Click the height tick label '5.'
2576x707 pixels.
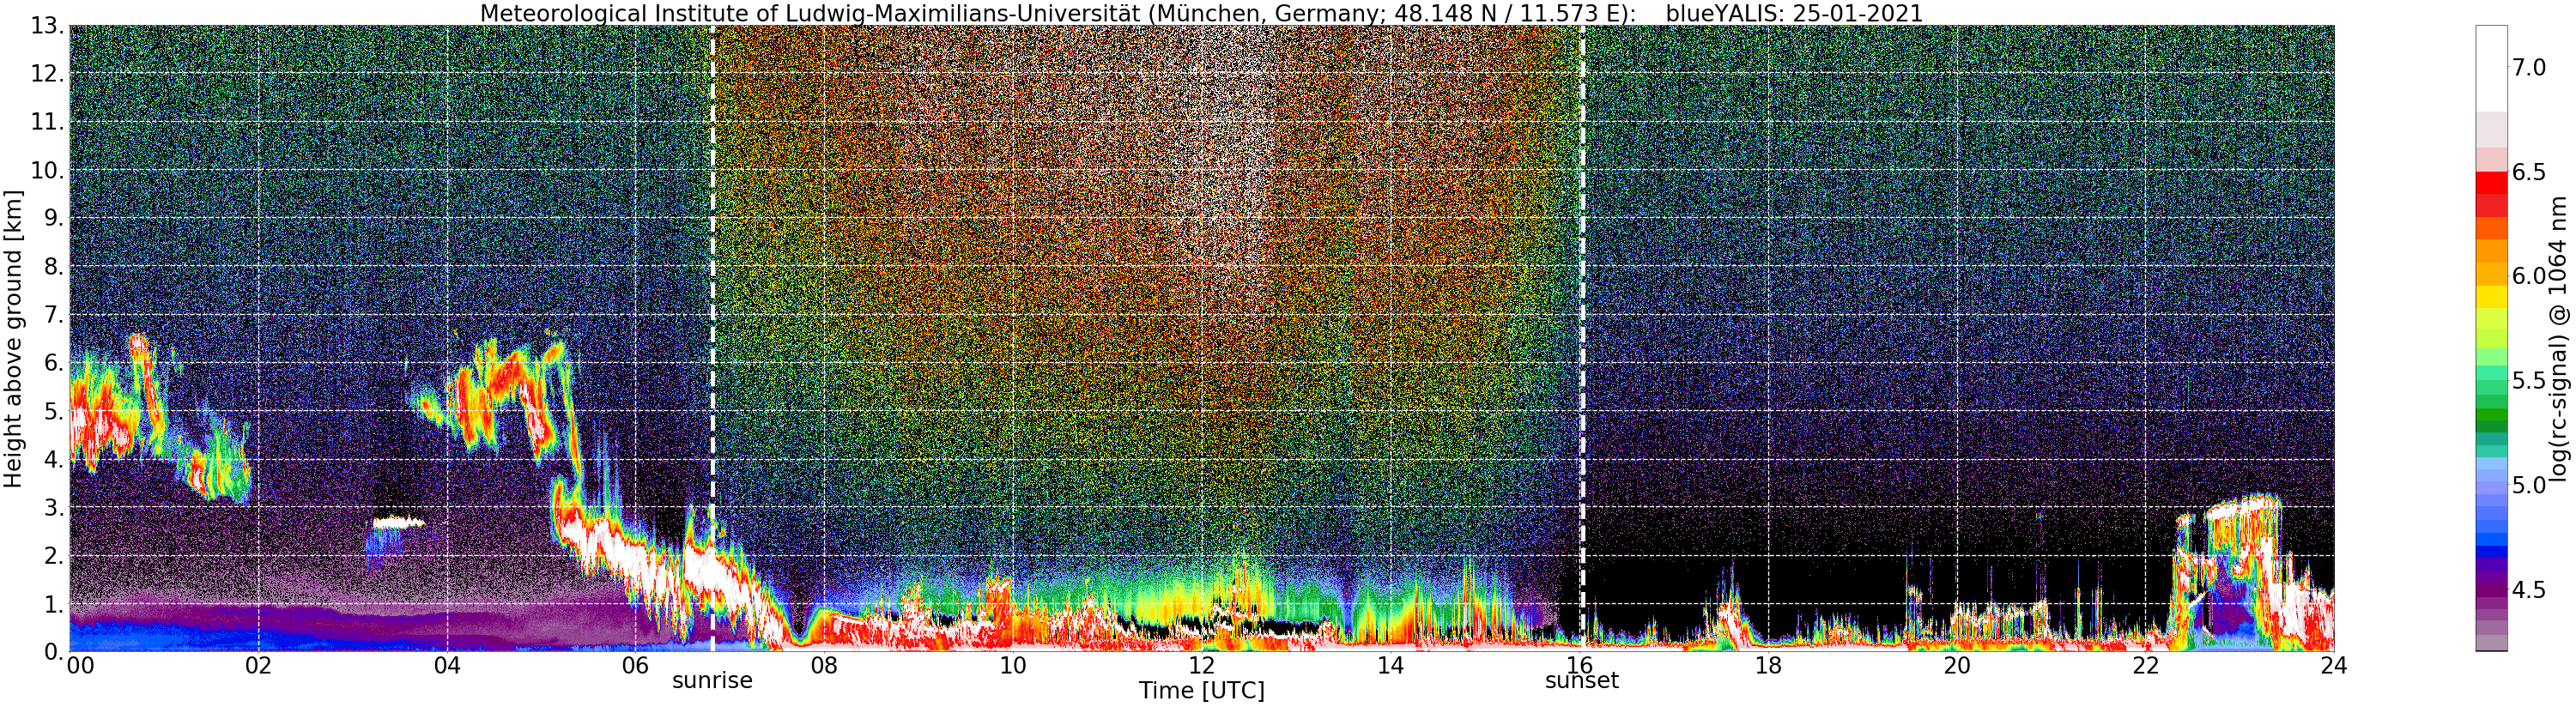pos(56,410)
